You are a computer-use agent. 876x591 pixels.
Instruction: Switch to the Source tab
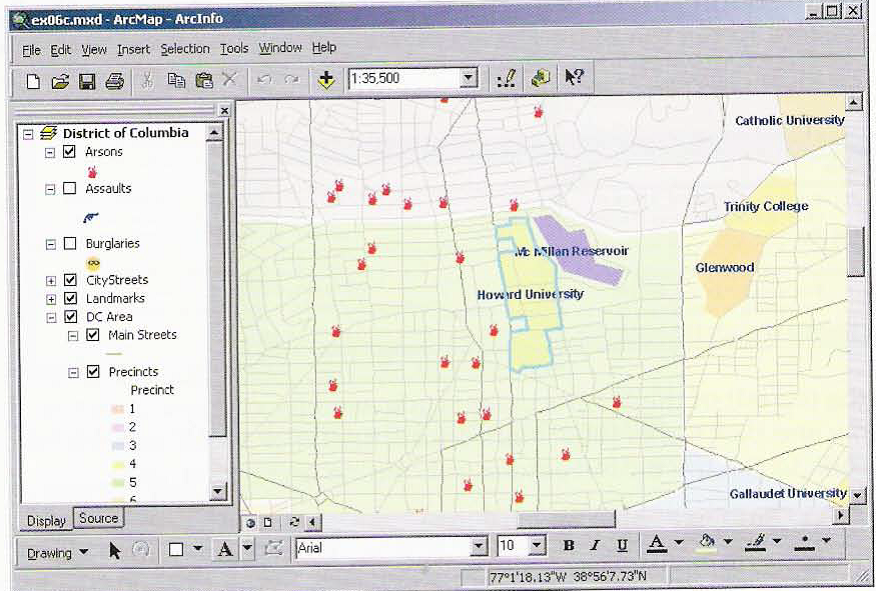tap(98, 518)
